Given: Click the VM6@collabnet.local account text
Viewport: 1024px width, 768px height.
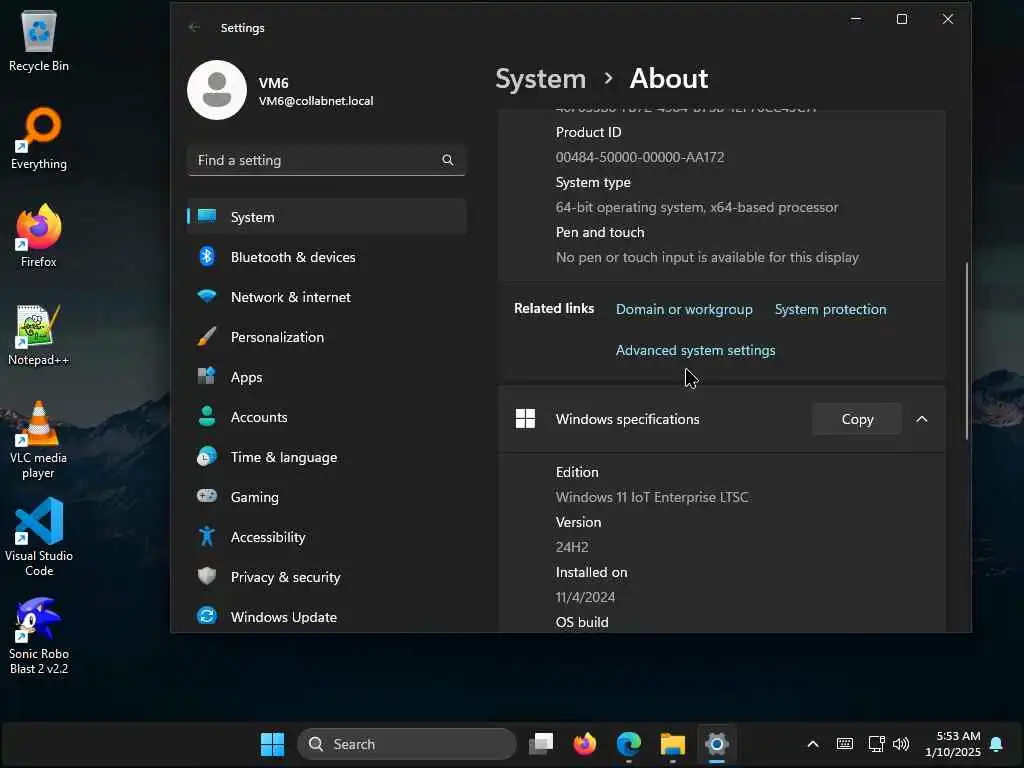Looking at the screenshot, I should 316,101.
